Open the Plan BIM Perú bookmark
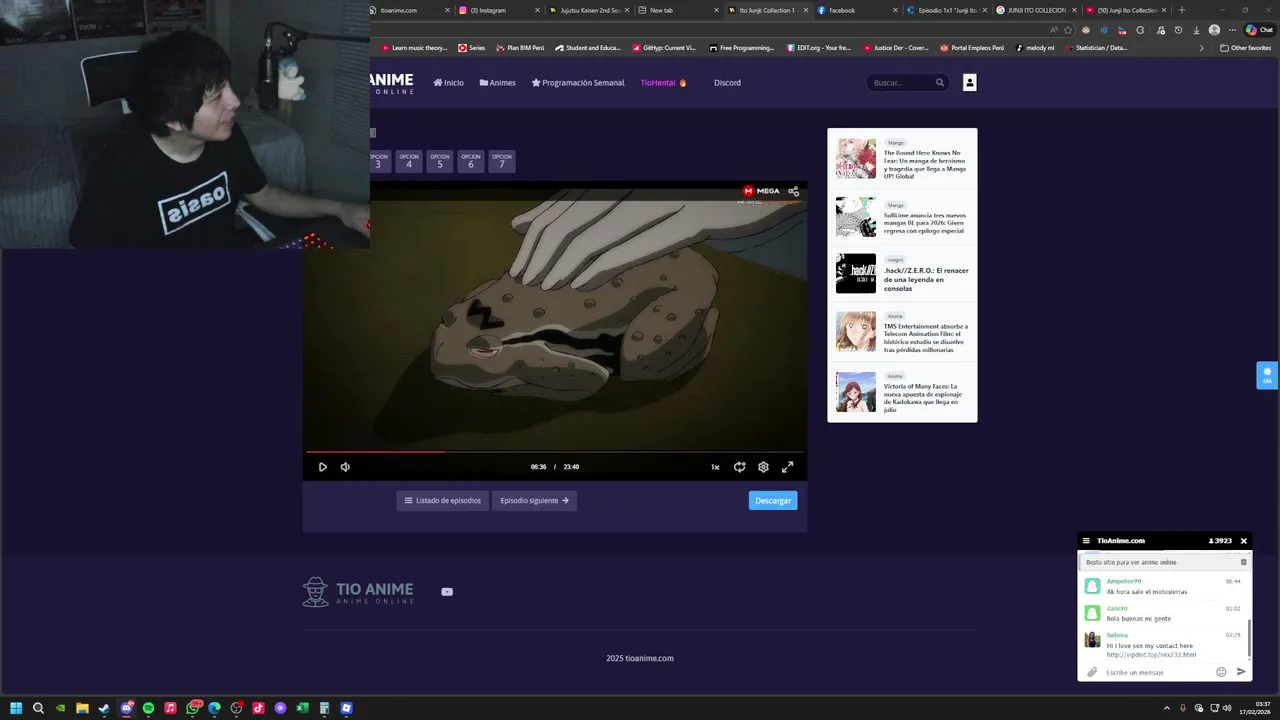1280x720 pixels. tap(520, 48)
